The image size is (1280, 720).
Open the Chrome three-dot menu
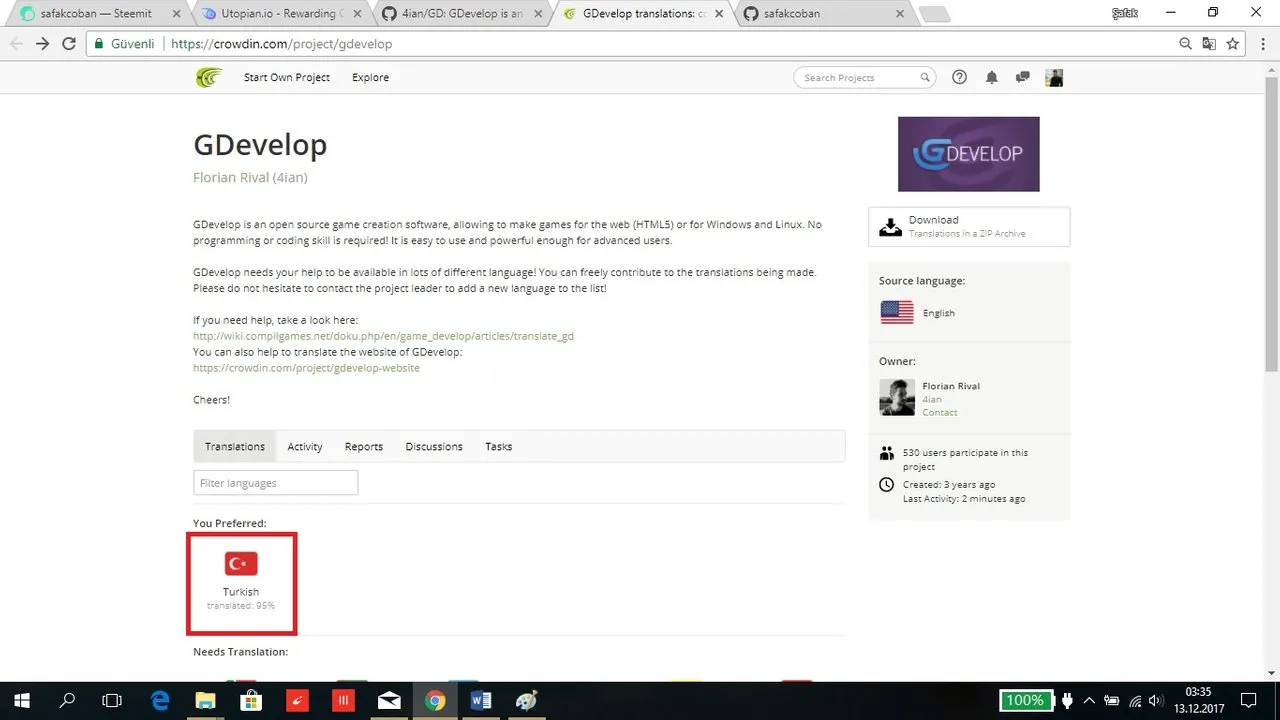[x=1263, y=44]
